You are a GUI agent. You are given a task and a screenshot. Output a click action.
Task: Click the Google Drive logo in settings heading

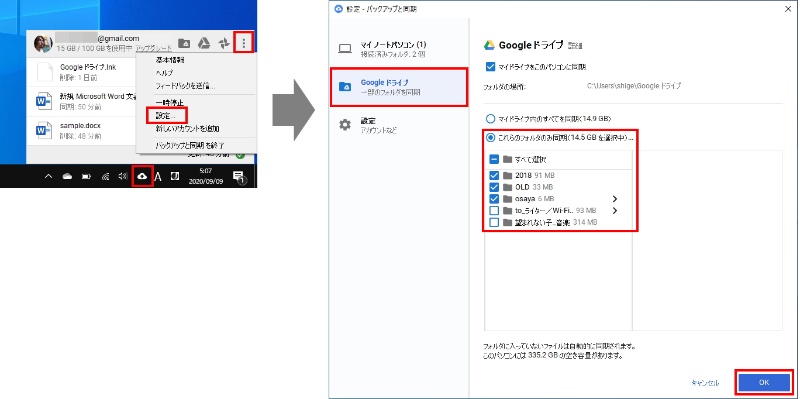pos(489,45)
